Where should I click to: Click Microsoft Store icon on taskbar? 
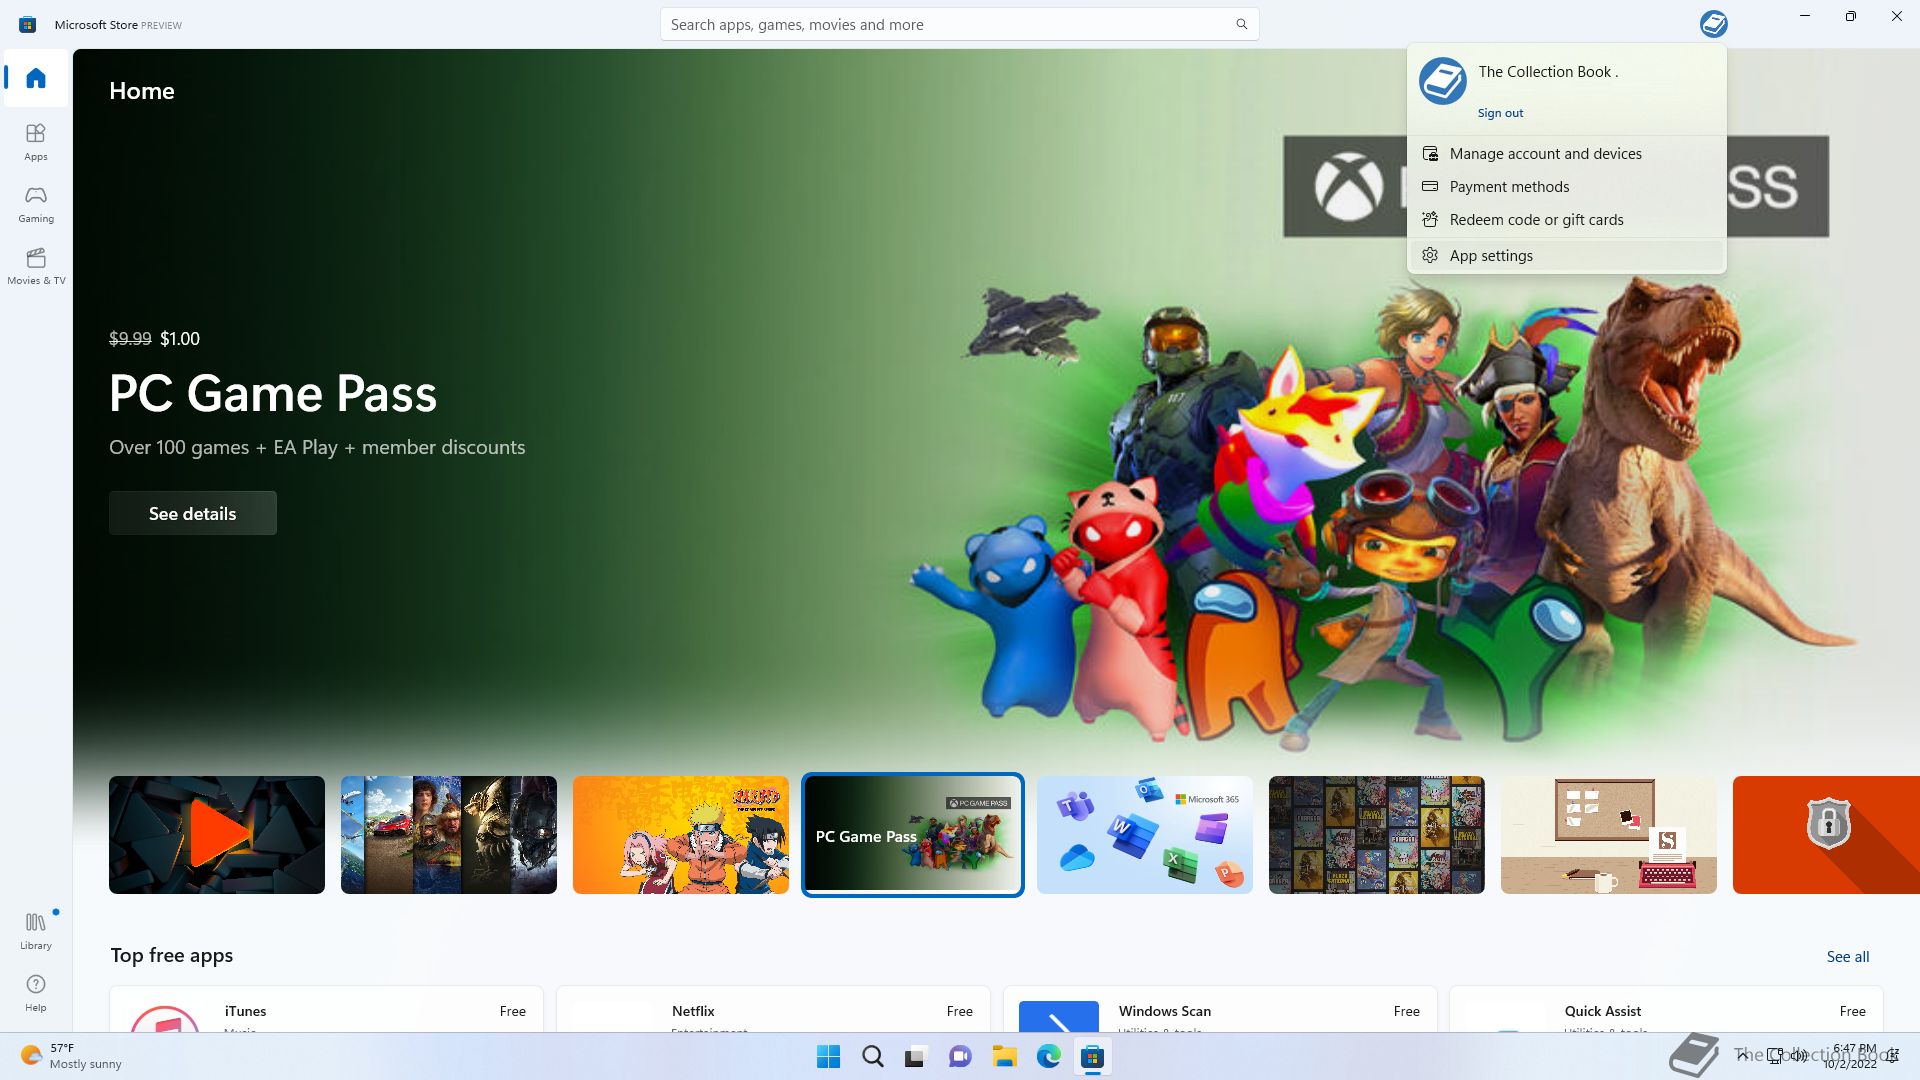click(1092, 1056)
